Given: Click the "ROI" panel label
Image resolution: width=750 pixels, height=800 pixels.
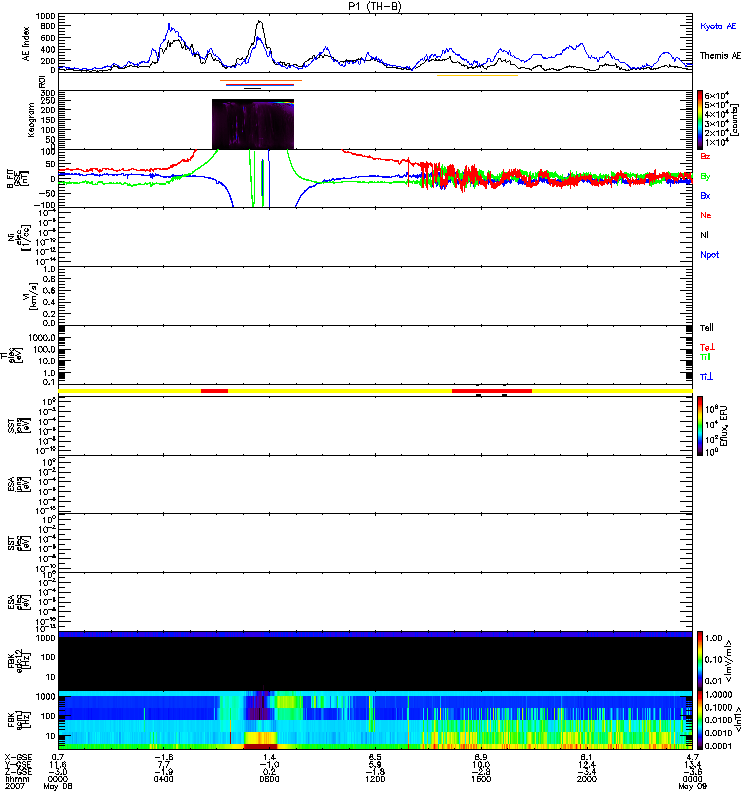Looking at the screenshot, I should (x=42, y=82).
